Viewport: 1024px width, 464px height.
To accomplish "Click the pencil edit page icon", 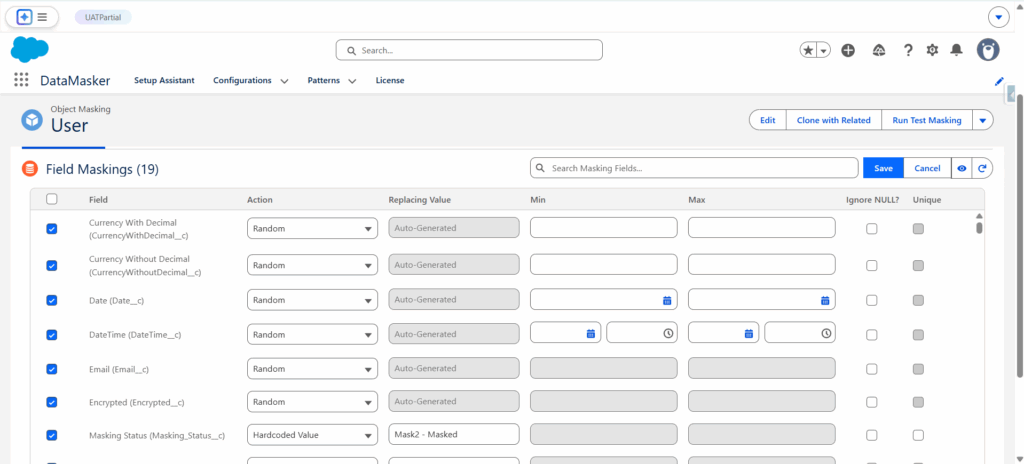I will [998, 81].
